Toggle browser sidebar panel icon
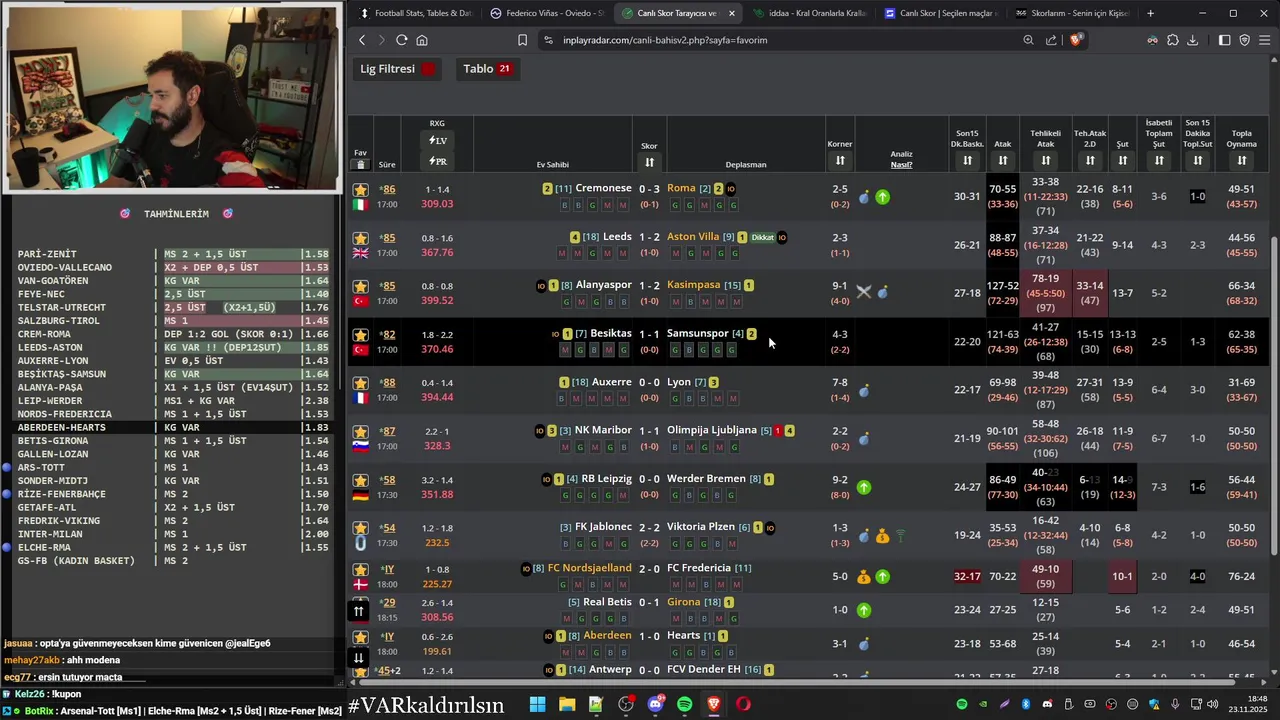 1224,40
